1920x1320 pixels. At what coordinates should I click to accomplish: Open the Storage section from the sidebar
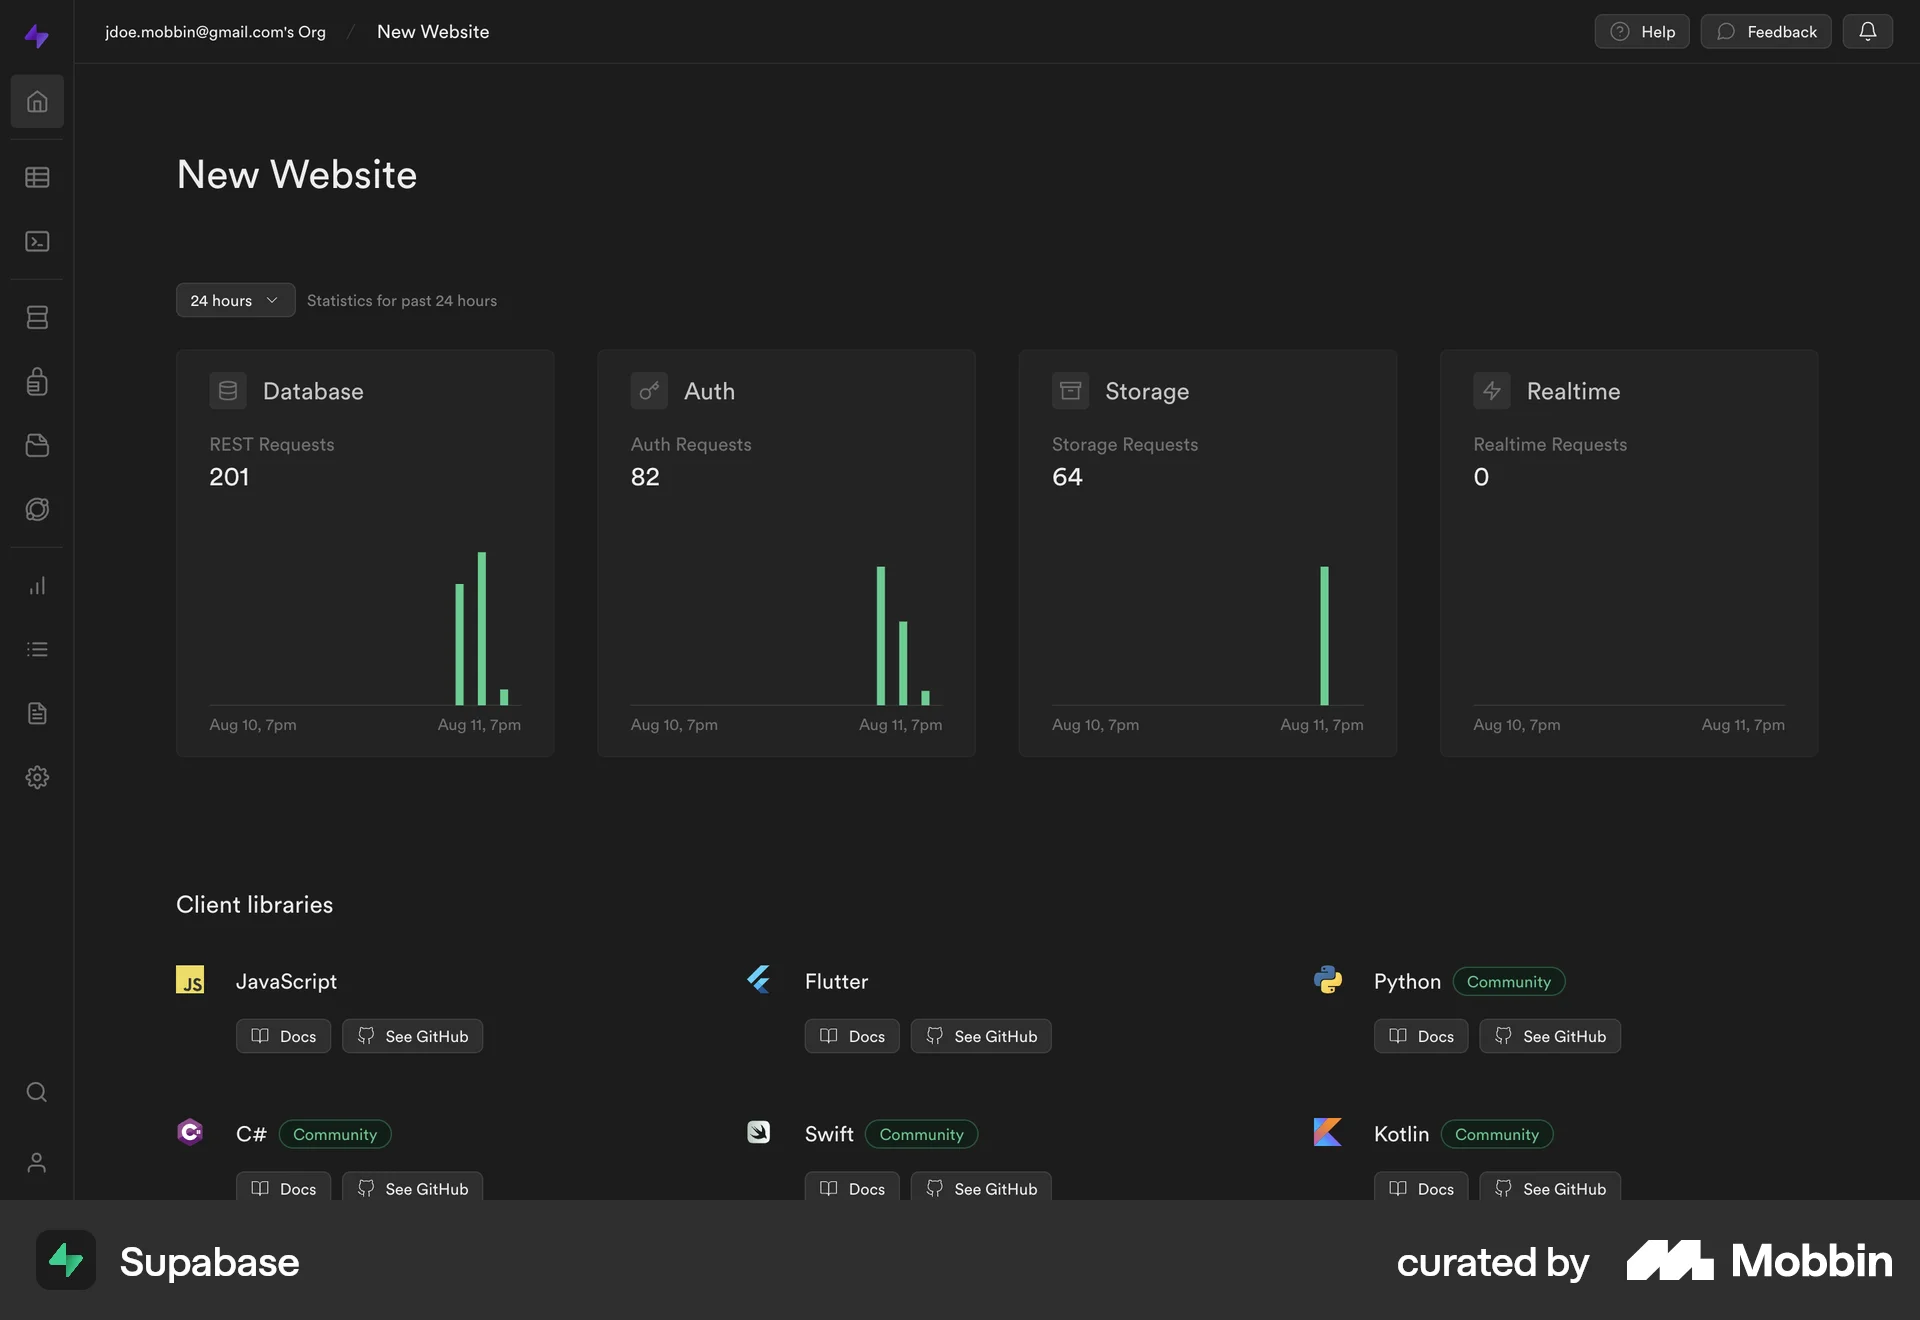tap(37, 445)
